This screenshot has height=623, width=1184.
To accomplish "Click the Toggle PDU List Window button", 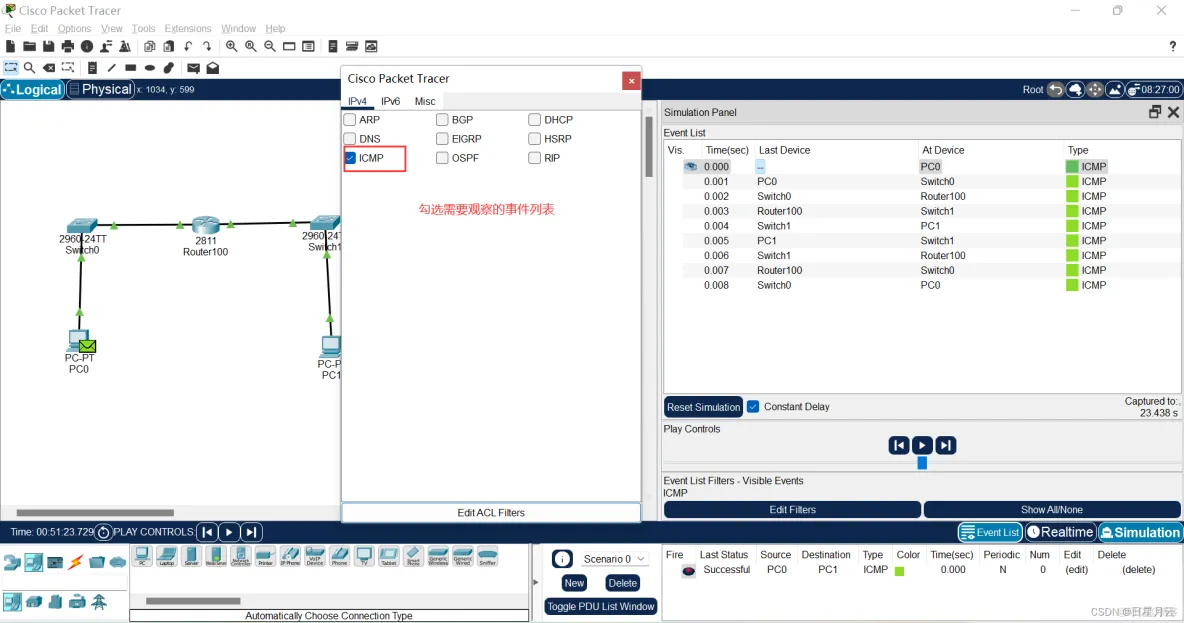I will coord(600,606).
